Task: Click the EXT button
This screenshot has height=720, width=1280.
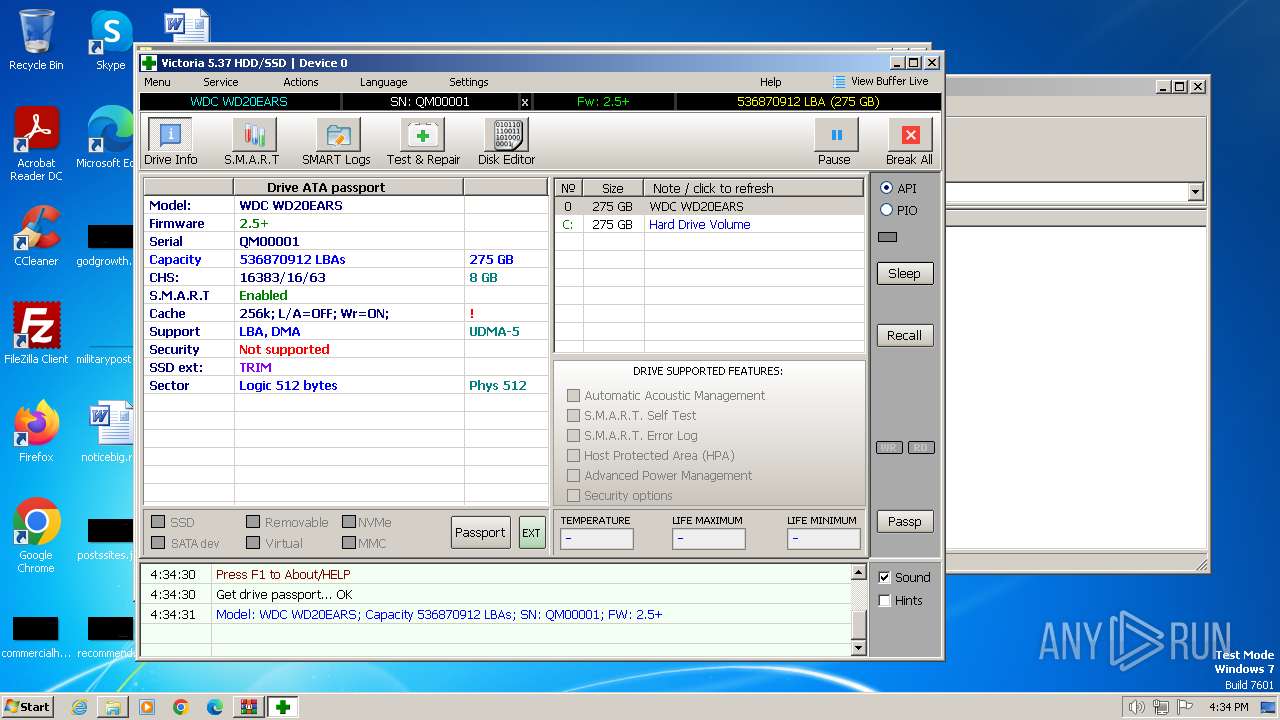Action: [x=531, y=532]
